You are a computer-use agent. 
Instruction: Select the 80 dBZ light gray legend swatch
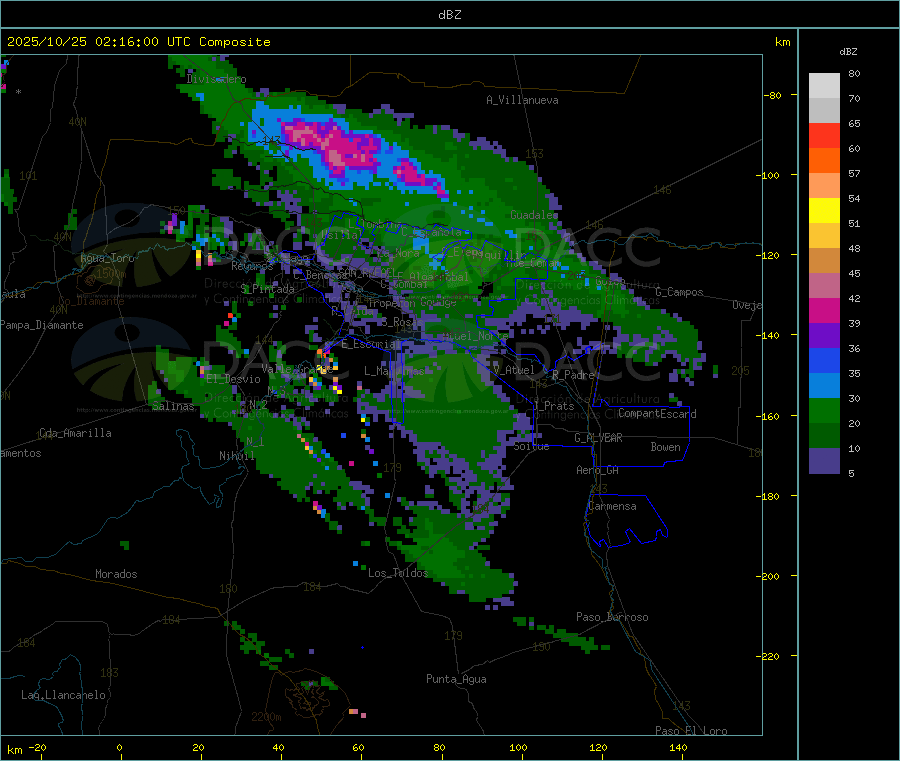pyautogui.click(x=824, y=86)
